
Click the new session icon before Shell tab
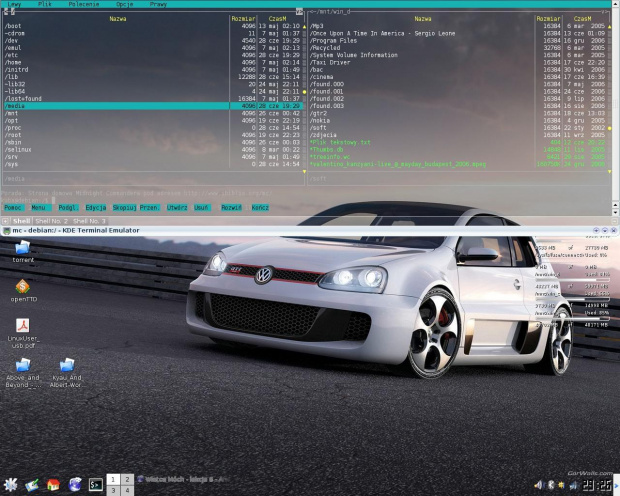click(x=6, y=221)
